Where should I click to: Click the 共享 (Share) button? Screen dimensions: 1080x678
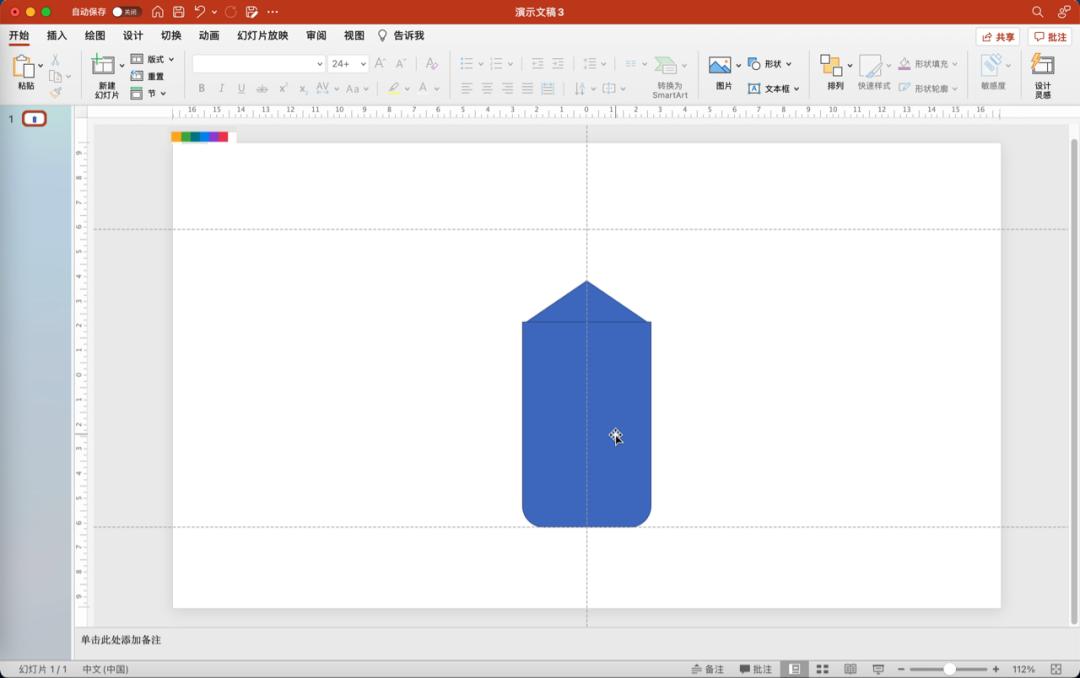pyautogui.click(x=998, y=37)
